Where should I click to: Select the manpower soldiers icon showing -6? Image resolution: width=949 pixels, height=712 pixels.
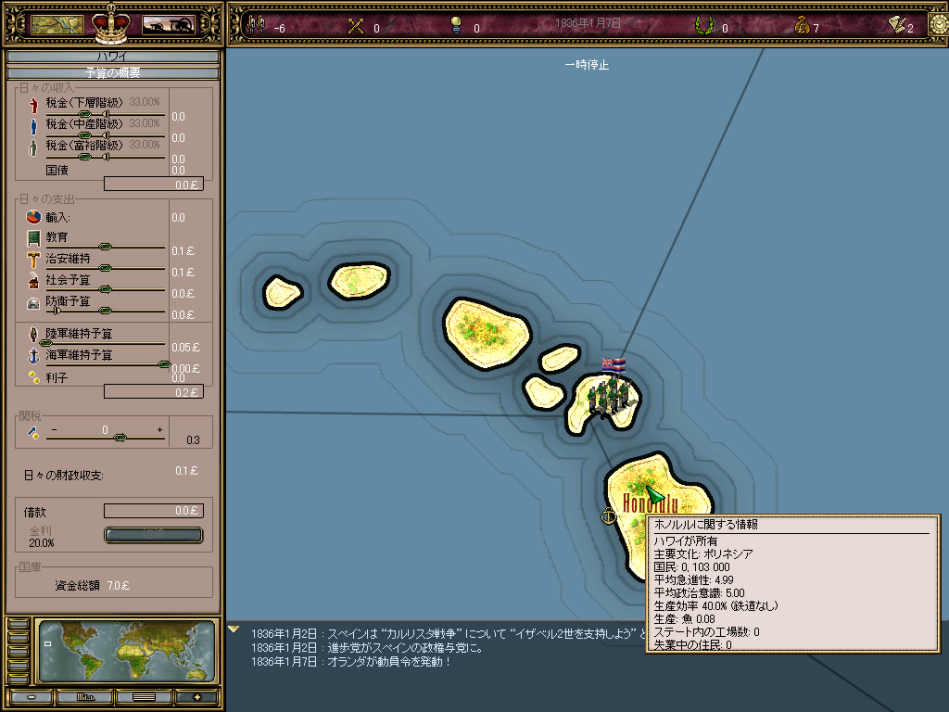tap(257, 25)
